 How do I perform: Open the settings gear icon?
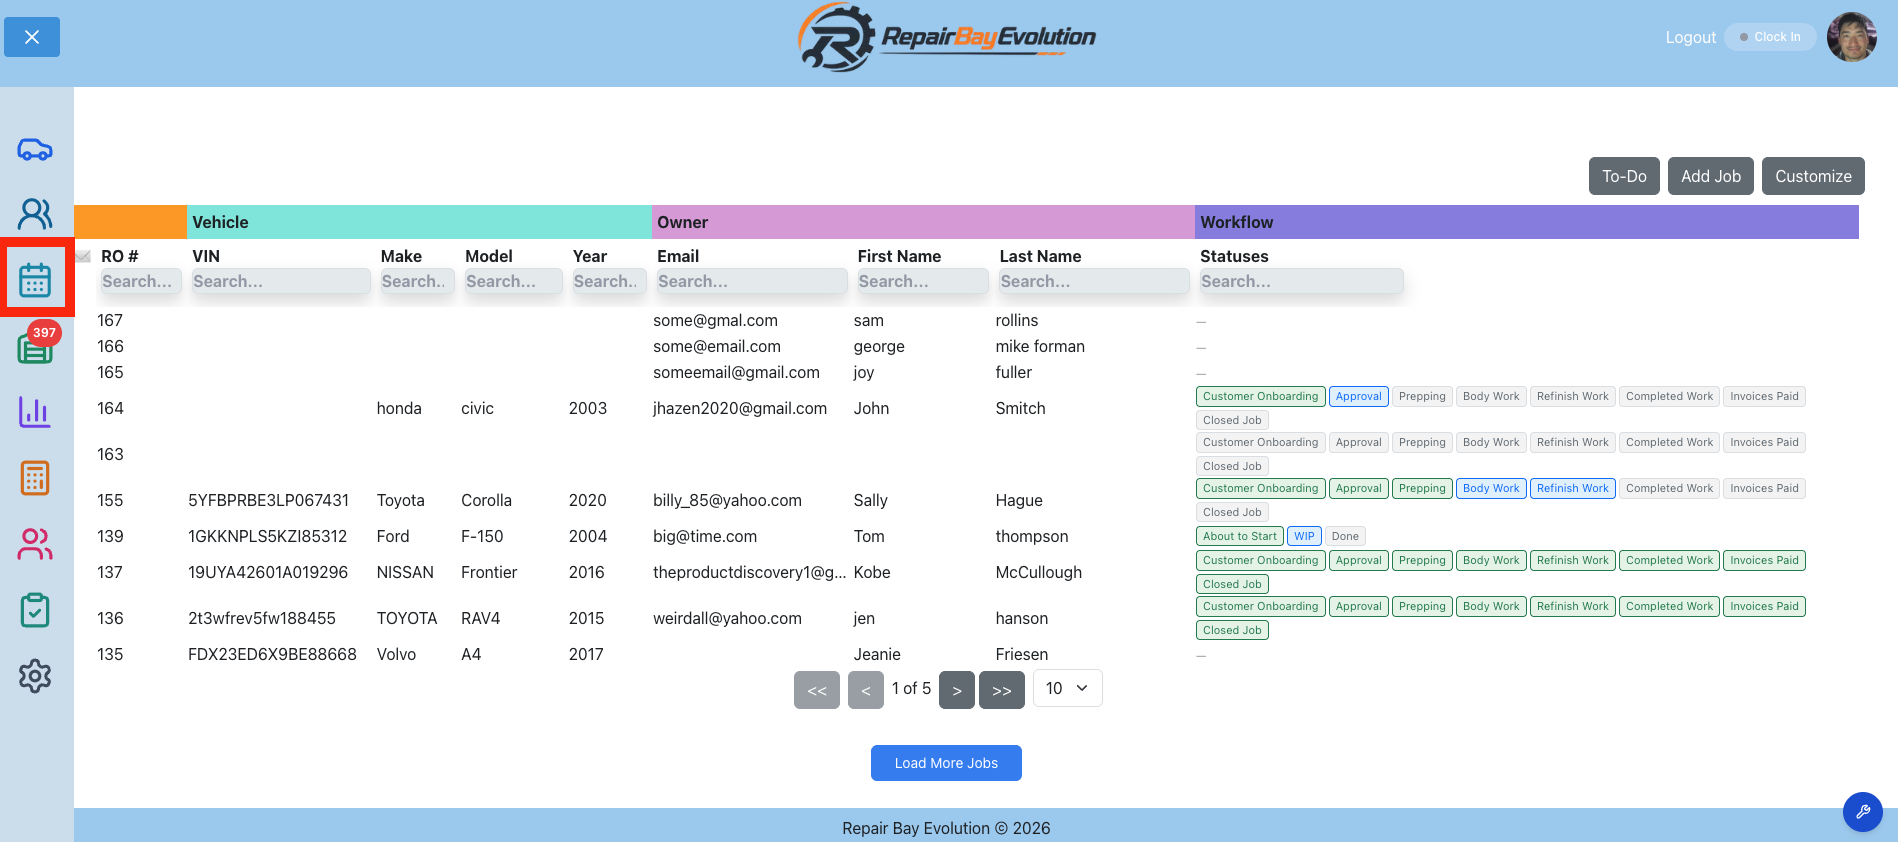point(35,676)
